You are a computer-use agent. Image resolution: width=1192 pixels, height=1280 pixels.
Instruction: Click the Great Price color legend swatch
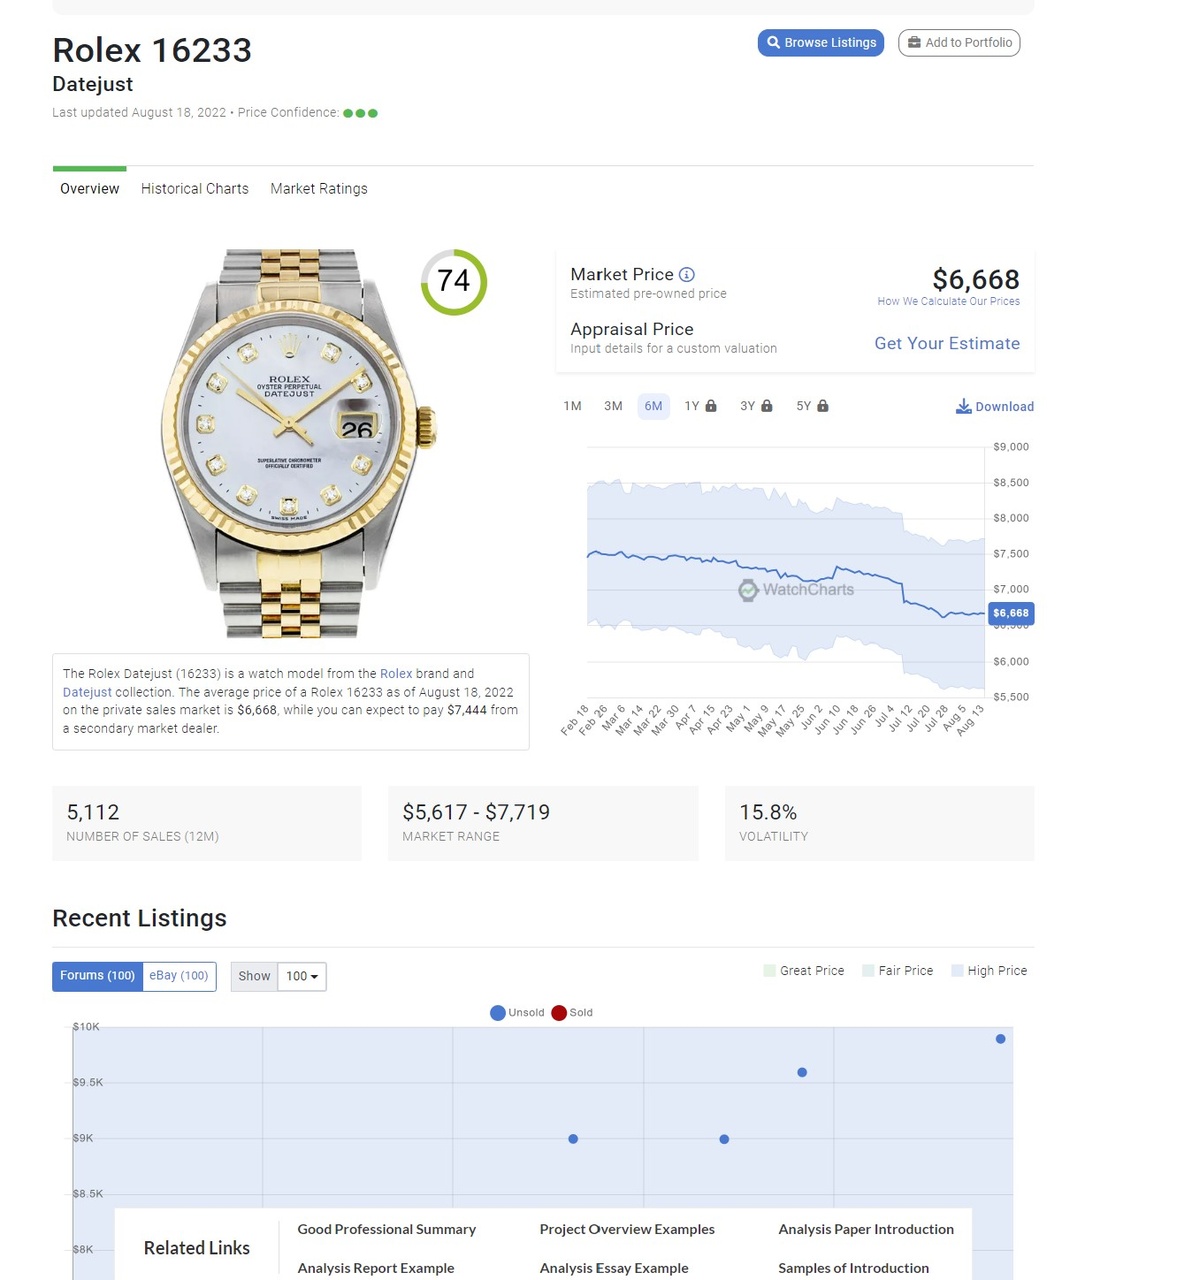coord(770,971)
